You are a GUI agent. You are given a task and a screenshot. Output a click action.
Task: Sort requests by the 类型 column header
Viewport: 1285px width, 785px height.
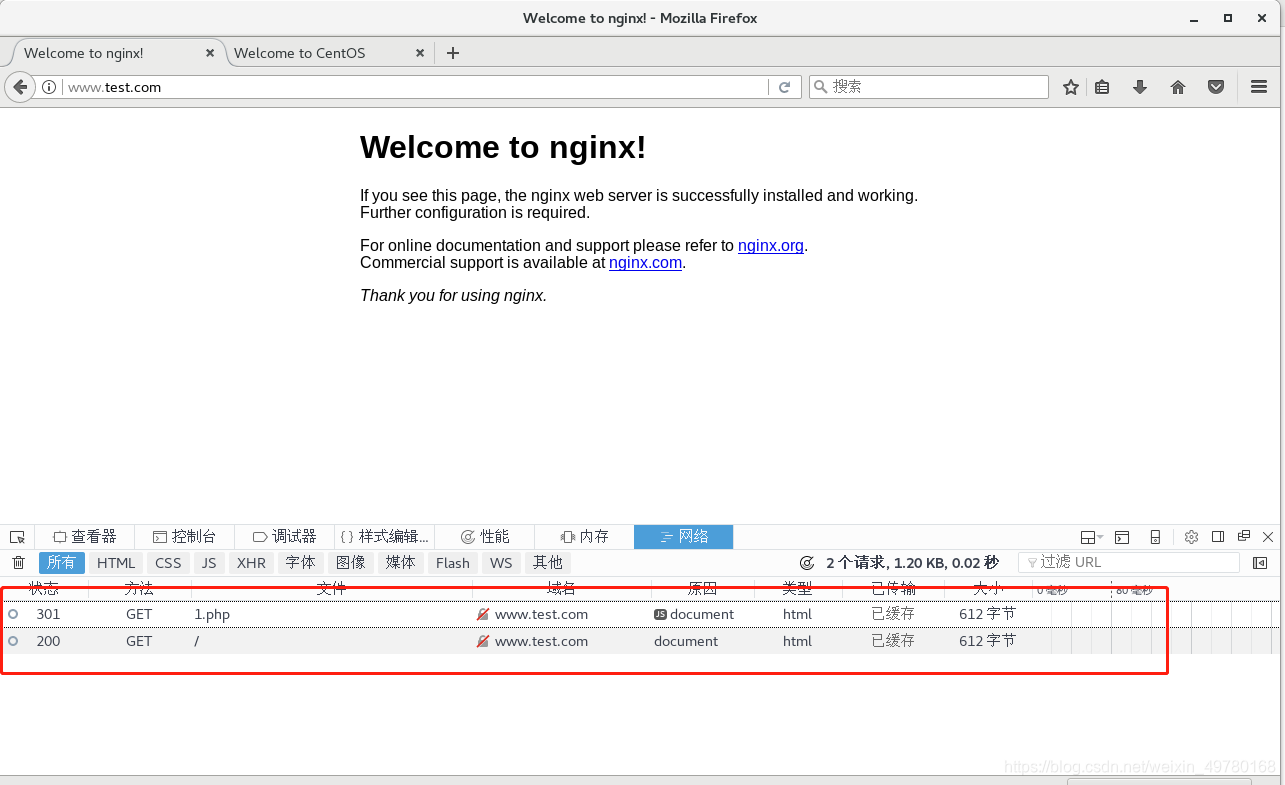797,589
